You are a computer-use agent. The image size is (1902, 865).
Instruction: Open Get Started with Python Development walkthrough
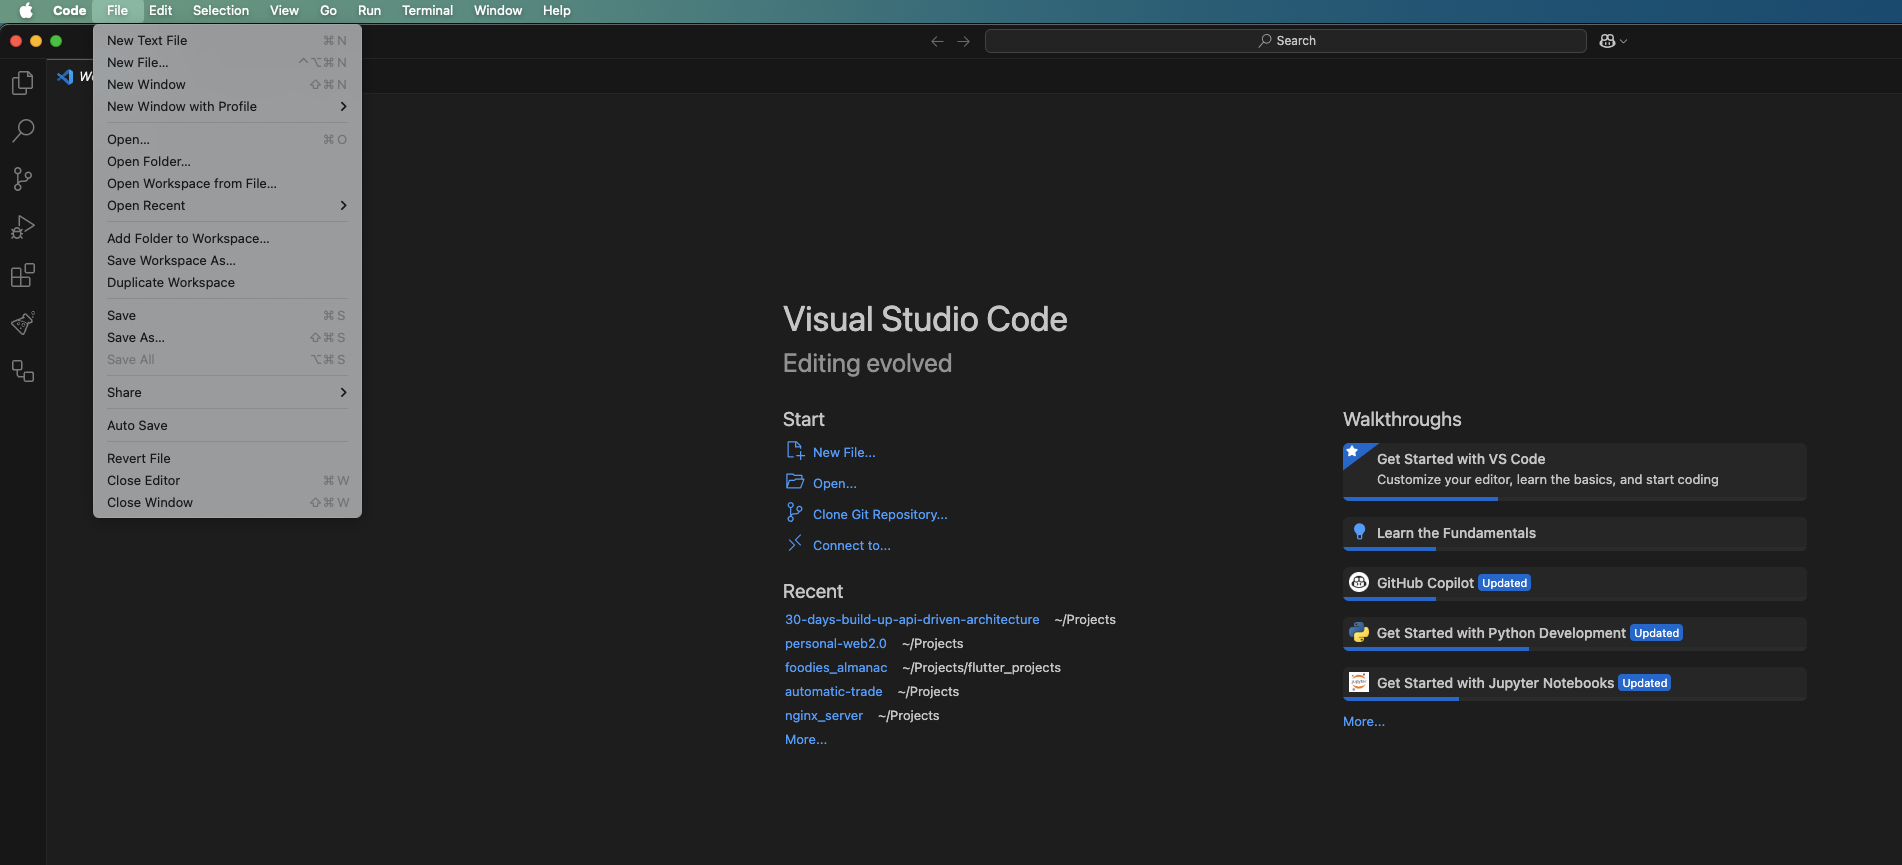[x=1575, y=633]
